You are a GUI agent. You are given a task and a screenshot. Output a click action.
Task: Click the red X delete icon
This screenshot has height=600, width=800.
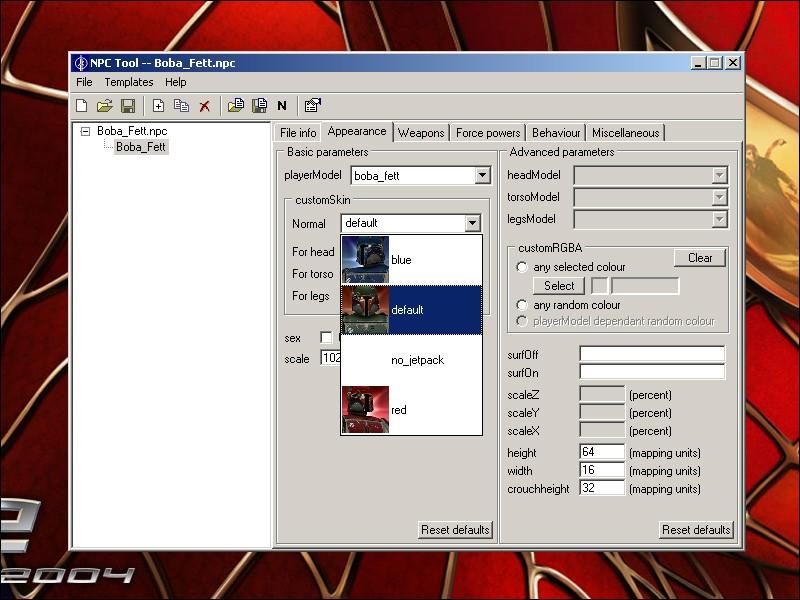click(205, 106)
